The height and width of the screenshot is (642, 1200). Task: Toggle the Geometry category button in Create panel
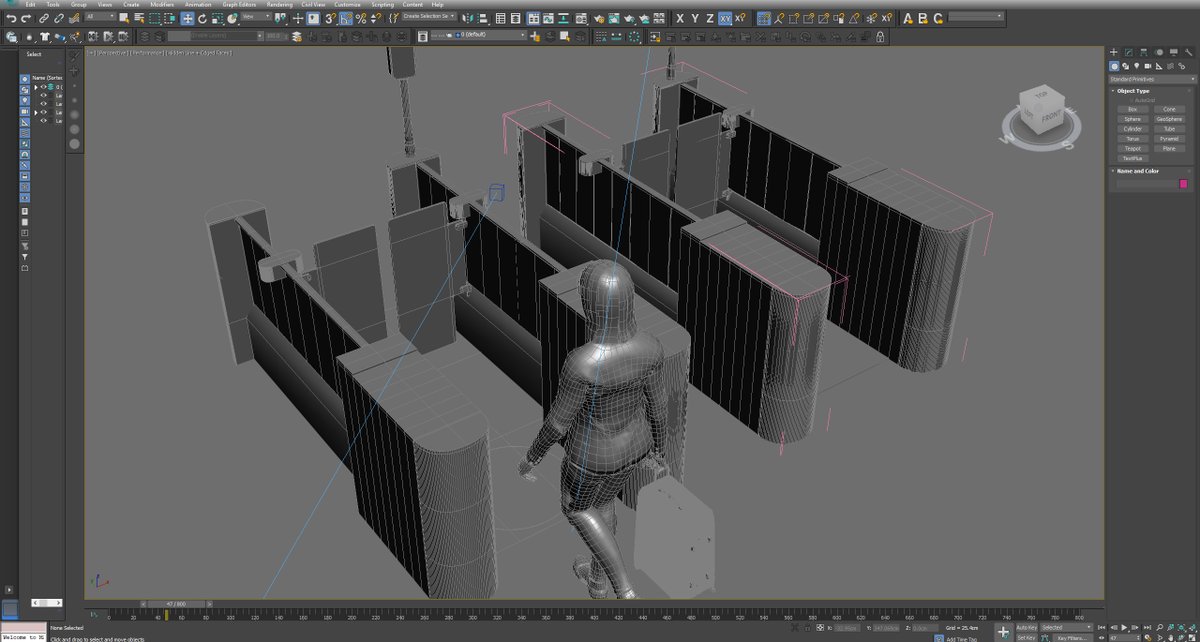point(1115,66)
